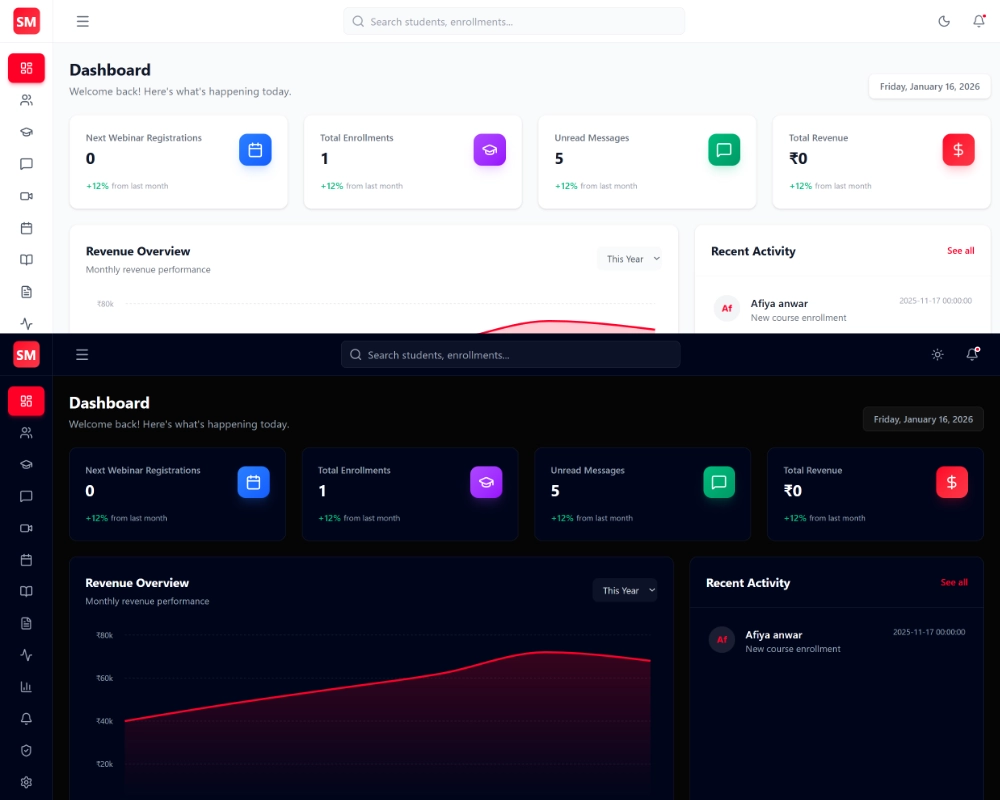Focus the search field in the light-theme header
The width and height of the screenshot is (1000, 800).
[x=514, y=22]
